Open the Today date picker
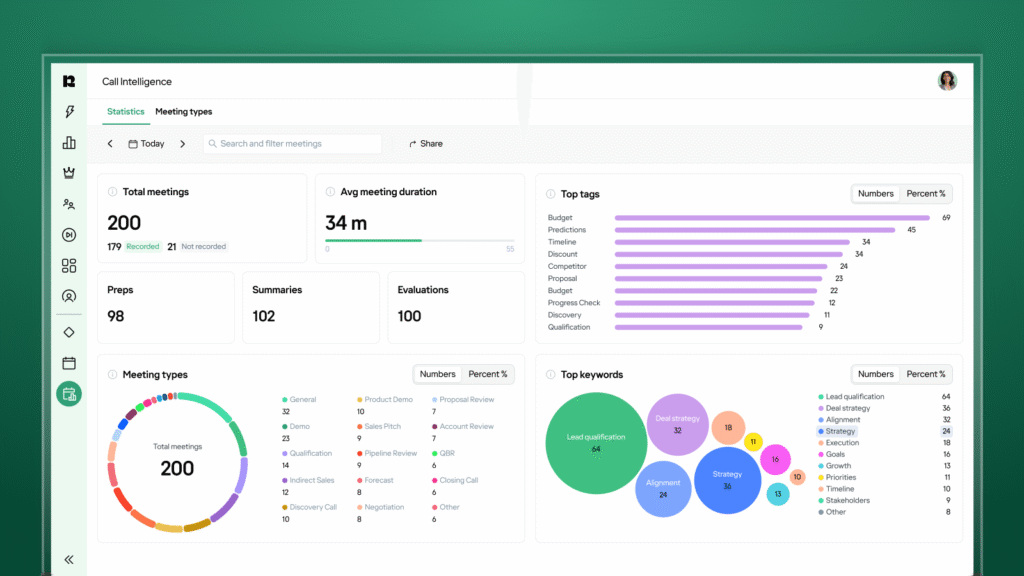 coord(147,144)
